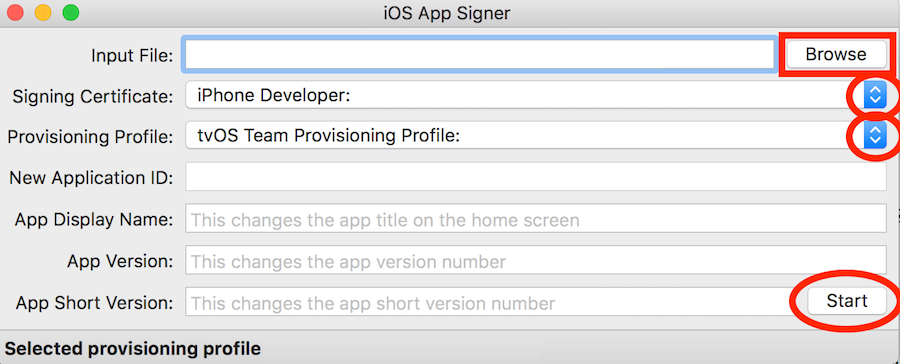Click the 'App Short Version:' label

95,303
